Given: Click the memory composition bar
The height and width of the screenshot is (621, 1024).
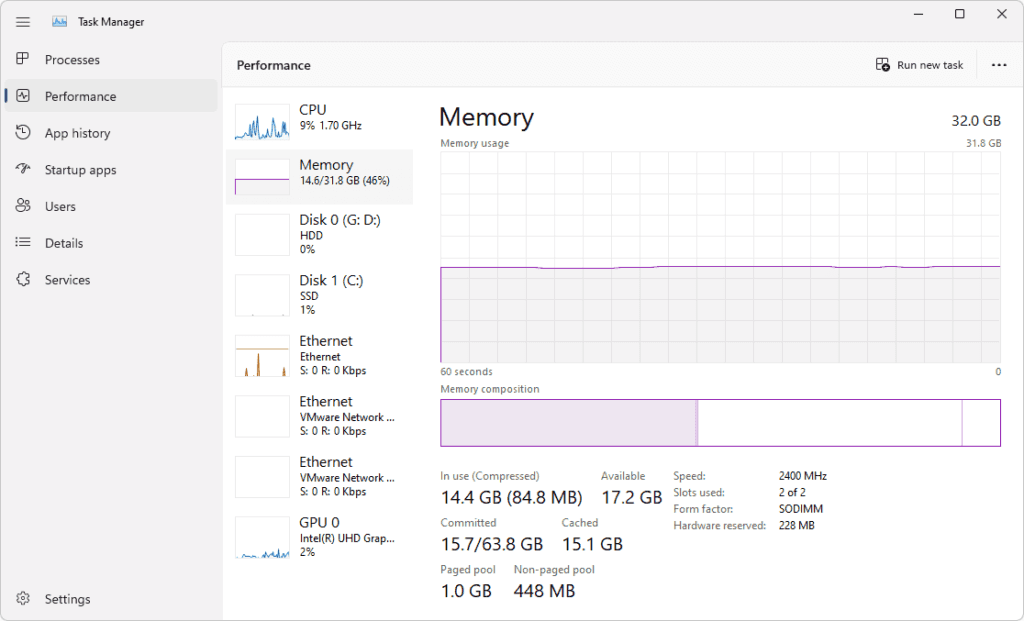Looking at the screenshot, I should [x=720, y=422].
